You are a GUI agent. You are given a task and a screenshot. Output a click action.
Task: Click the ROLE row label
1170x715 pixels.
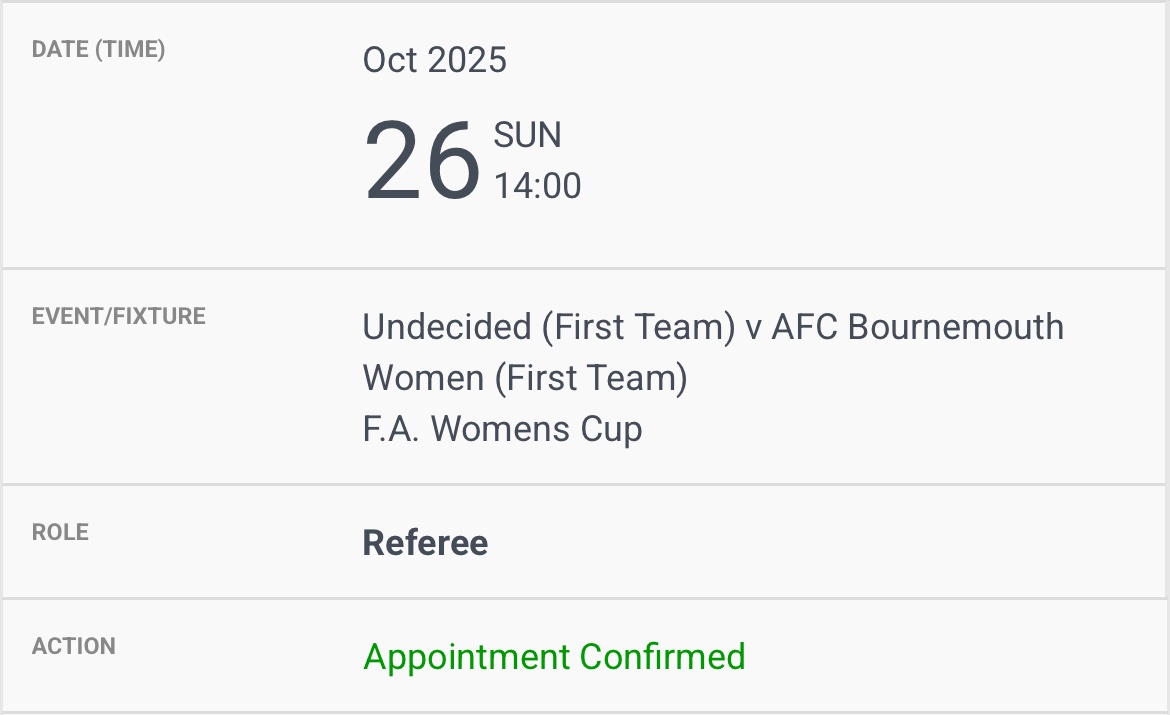pos(60,532)
